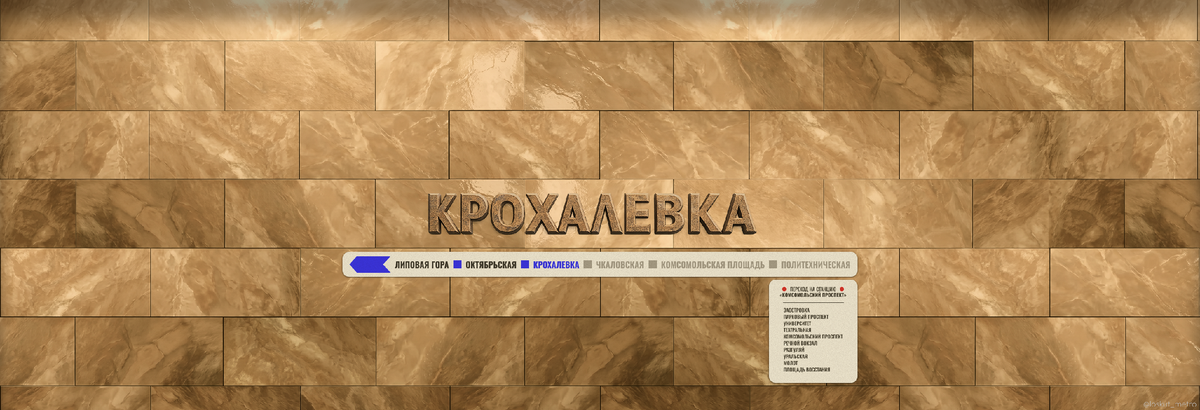Select Комсомольская Площадь on the line strip
1200x410 pixels.
pyautogui.click(x=712, y=265)
